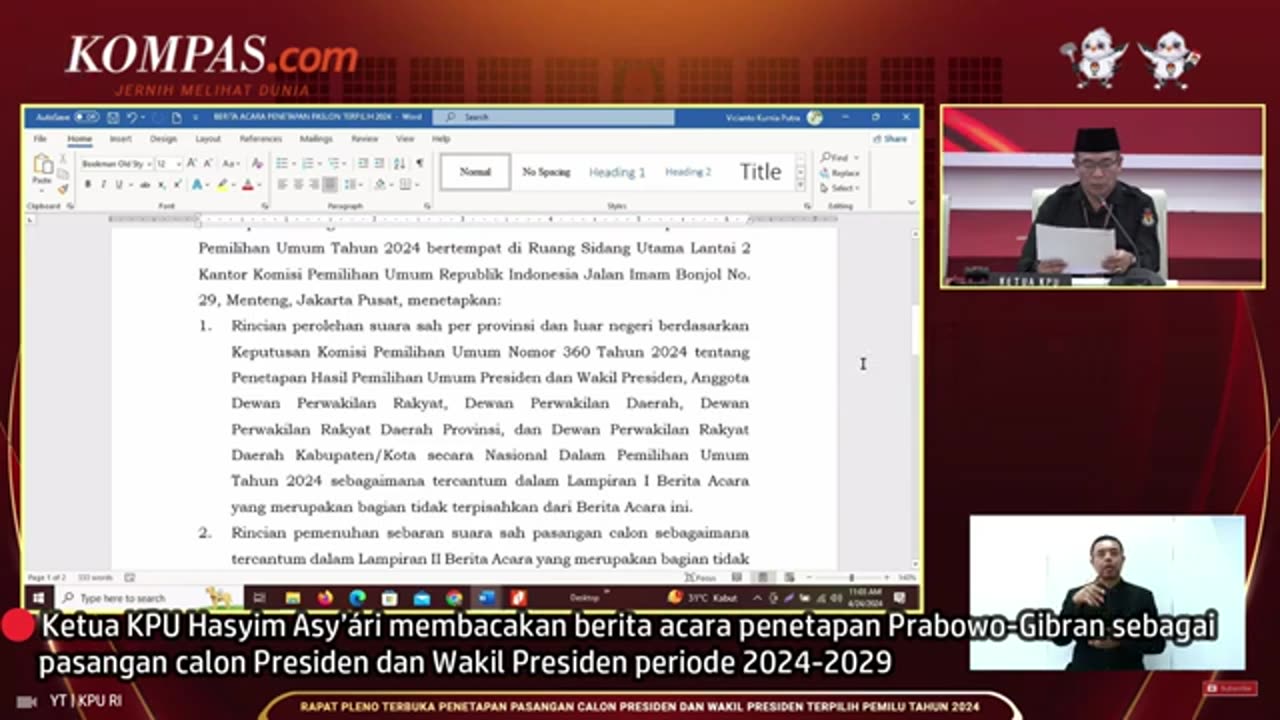Click the Sort A-Z icon
The width and height of the screenshot is (1280, 720).
(x=400, y=163)
